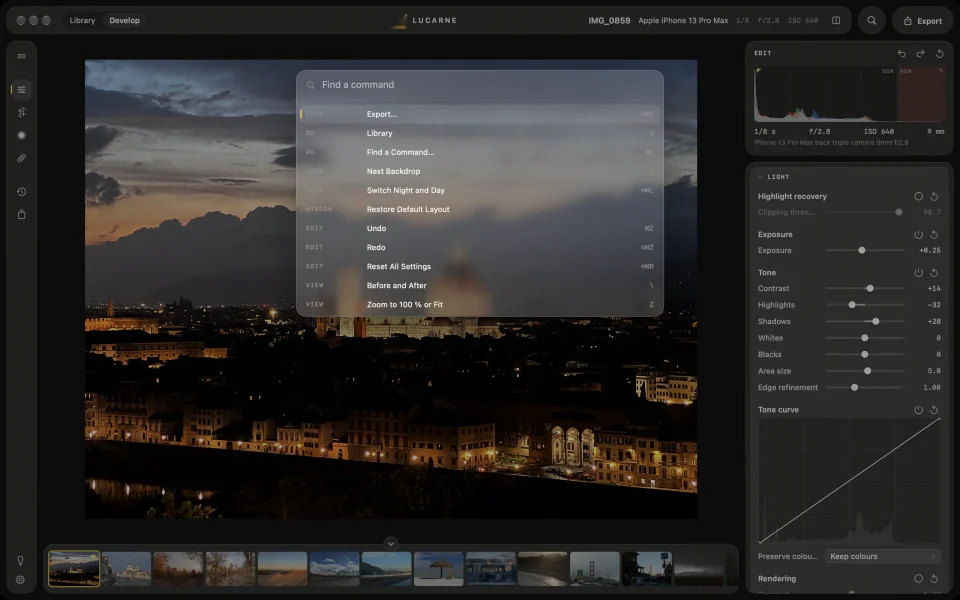Reset the Rendering section

(934, 579)
